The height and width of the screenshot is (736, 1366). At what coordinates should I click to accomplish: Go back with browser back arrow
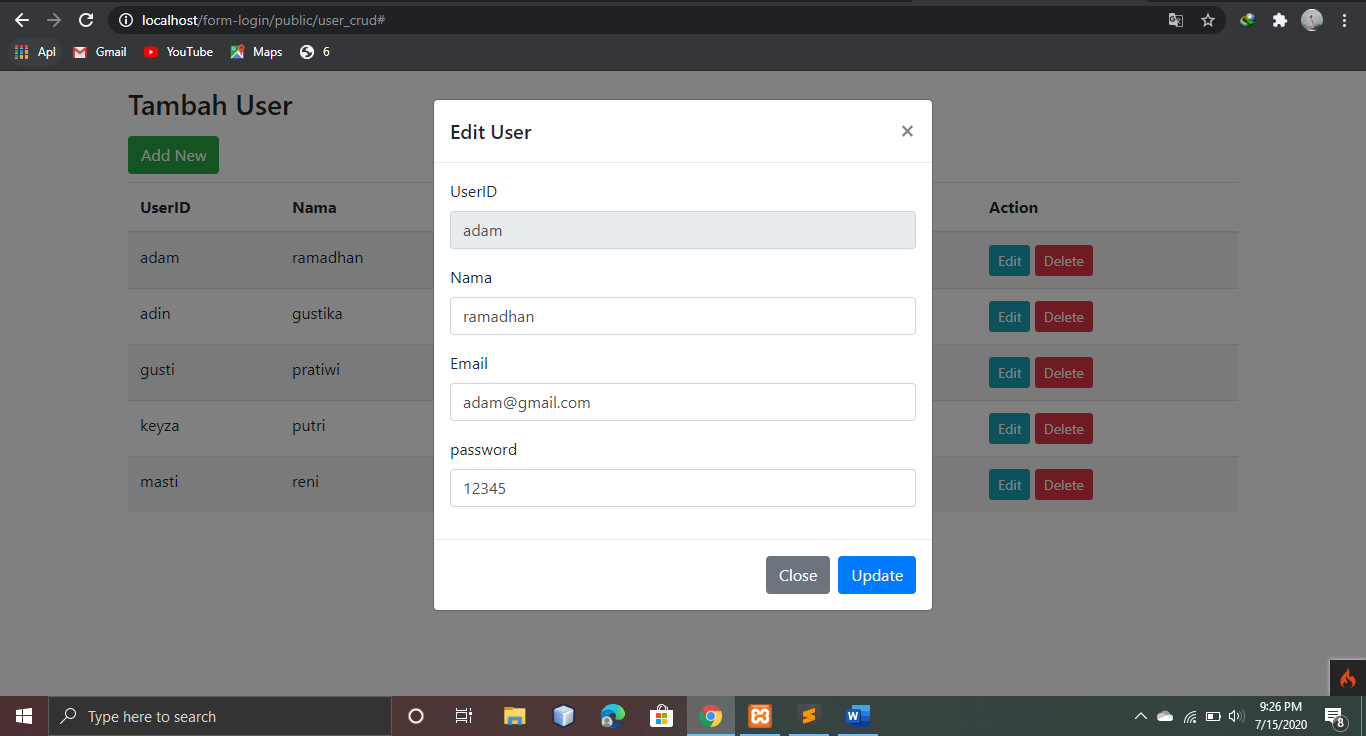click(x=22, y=20)
